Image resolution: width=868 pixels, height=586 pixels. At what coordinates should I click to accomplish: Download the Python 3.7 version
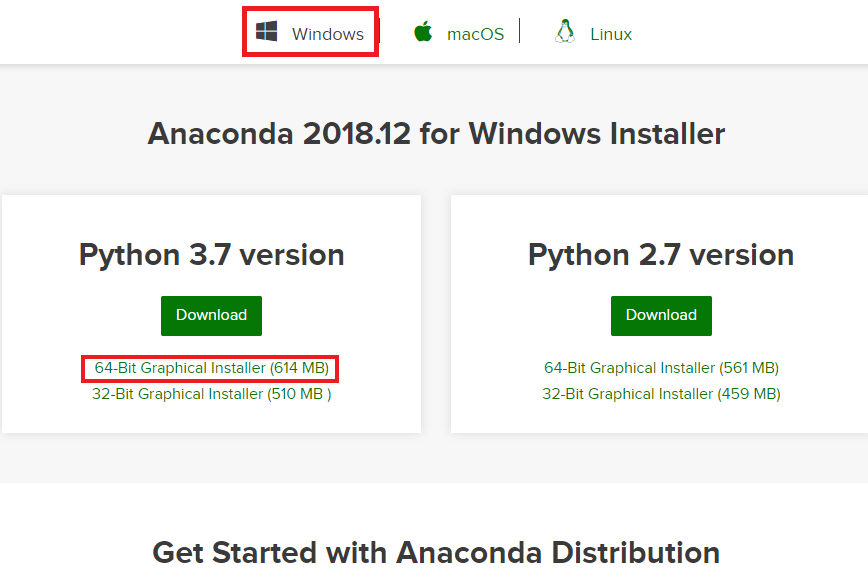(x=211, y=316)
